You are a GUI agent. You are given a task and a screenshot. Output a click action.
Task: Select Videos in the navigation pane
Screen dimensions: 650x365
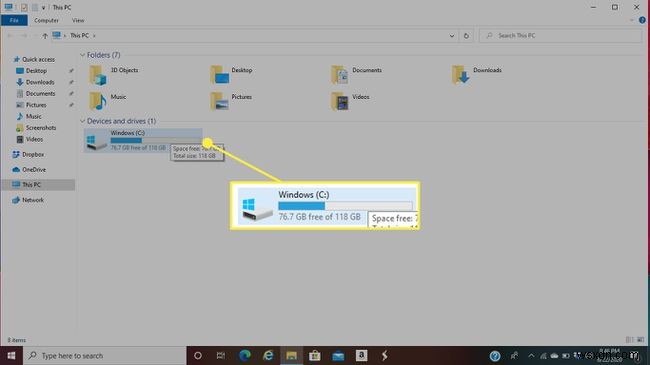tap(29, 139)
